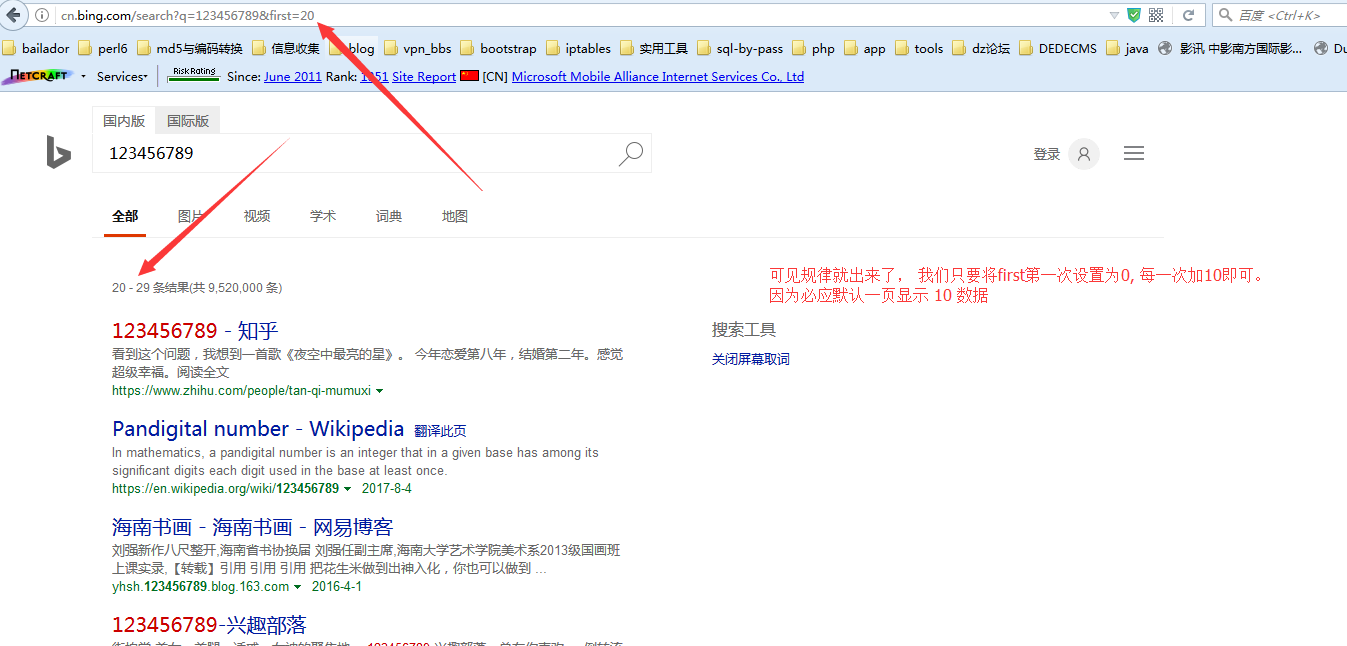Click the 20 - 29 条结果 count text

(197, 288)
